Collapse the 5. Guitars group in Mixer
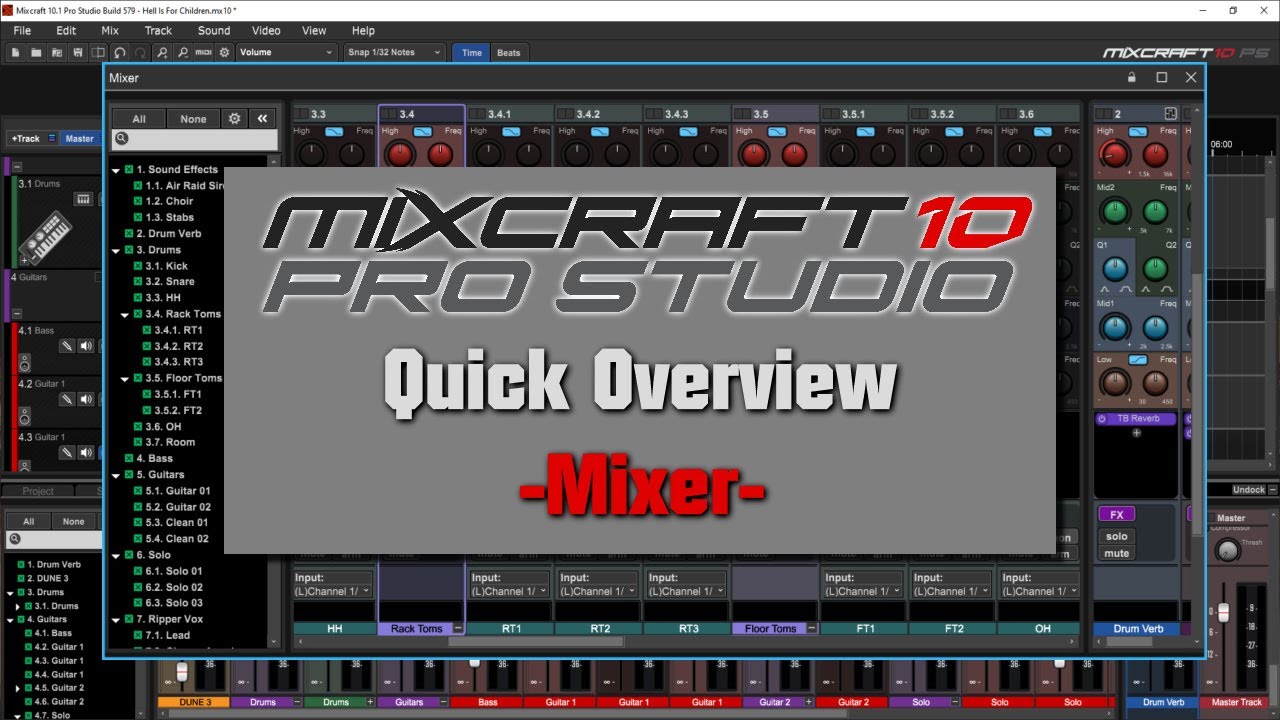1280x720 pixels. click(x=116, y=475)
